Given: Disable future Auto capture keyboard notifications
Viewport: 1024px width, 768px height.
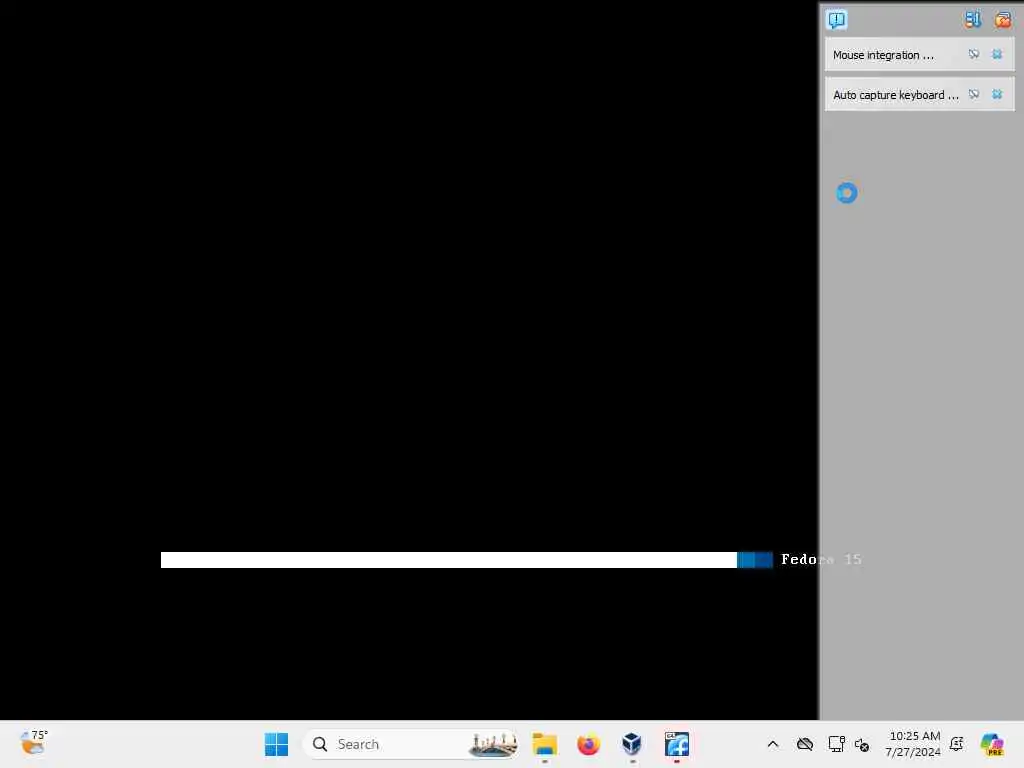Looking at the screenshot, I should tap(974, 94).
